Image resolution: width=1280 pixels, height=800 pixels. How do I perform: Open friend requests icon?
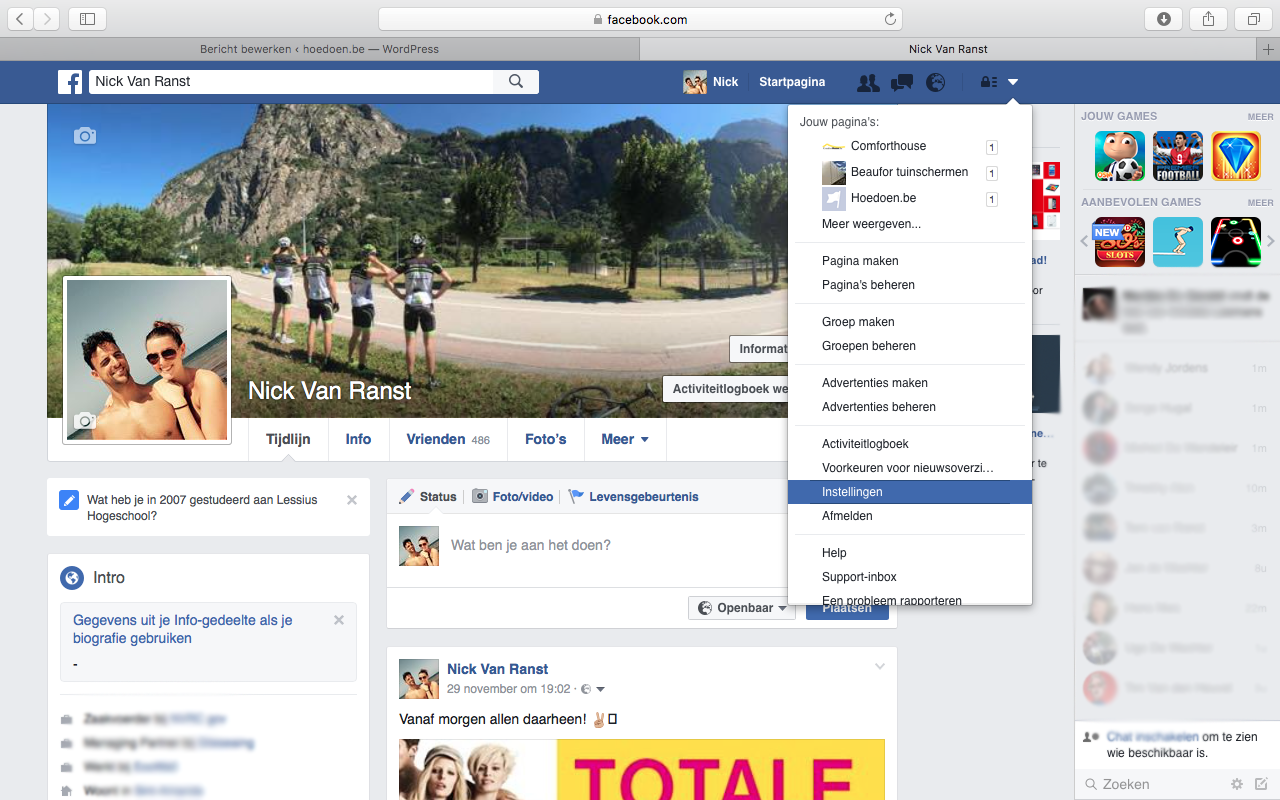coord(868,83)
